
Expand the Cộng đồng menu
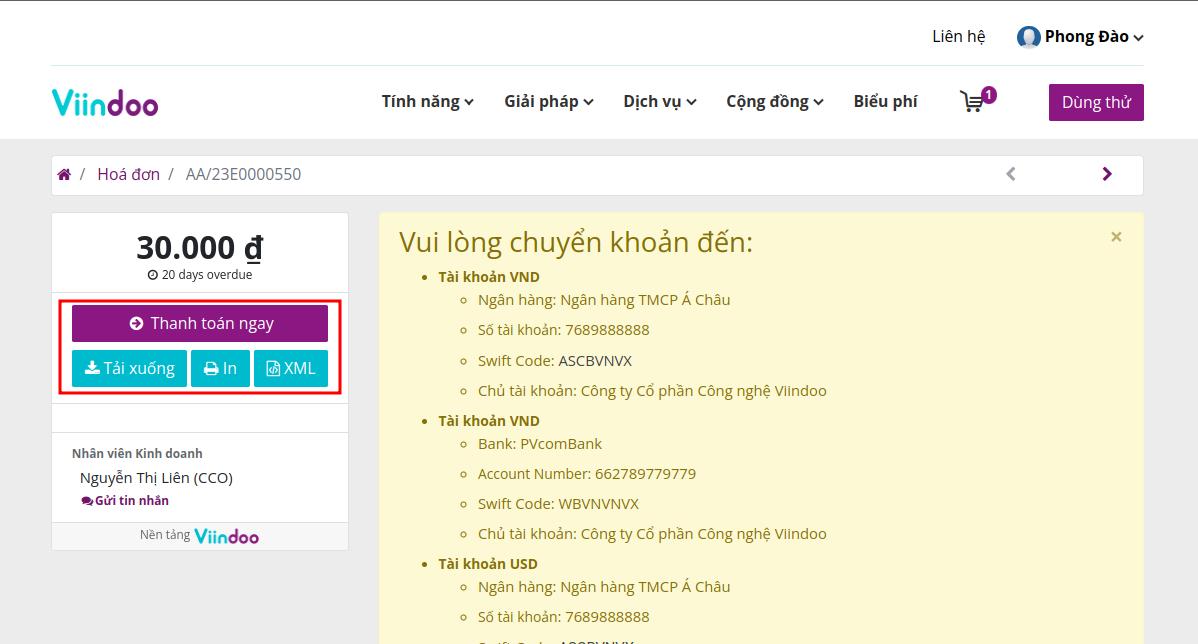click(x=775, y=102)
